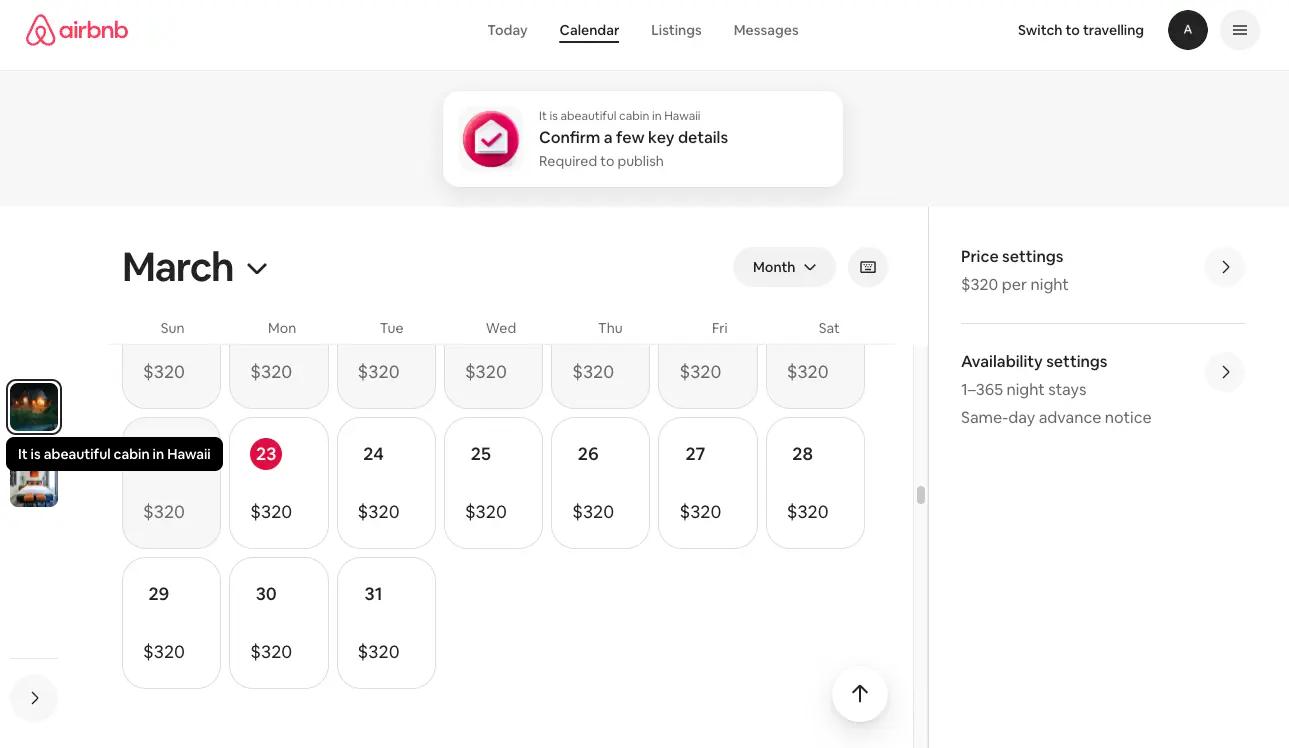Image resolution: width=1289 pixels, height=748 pixels.
Task: Select March 23 calendar day
Action: click(279, 483)
